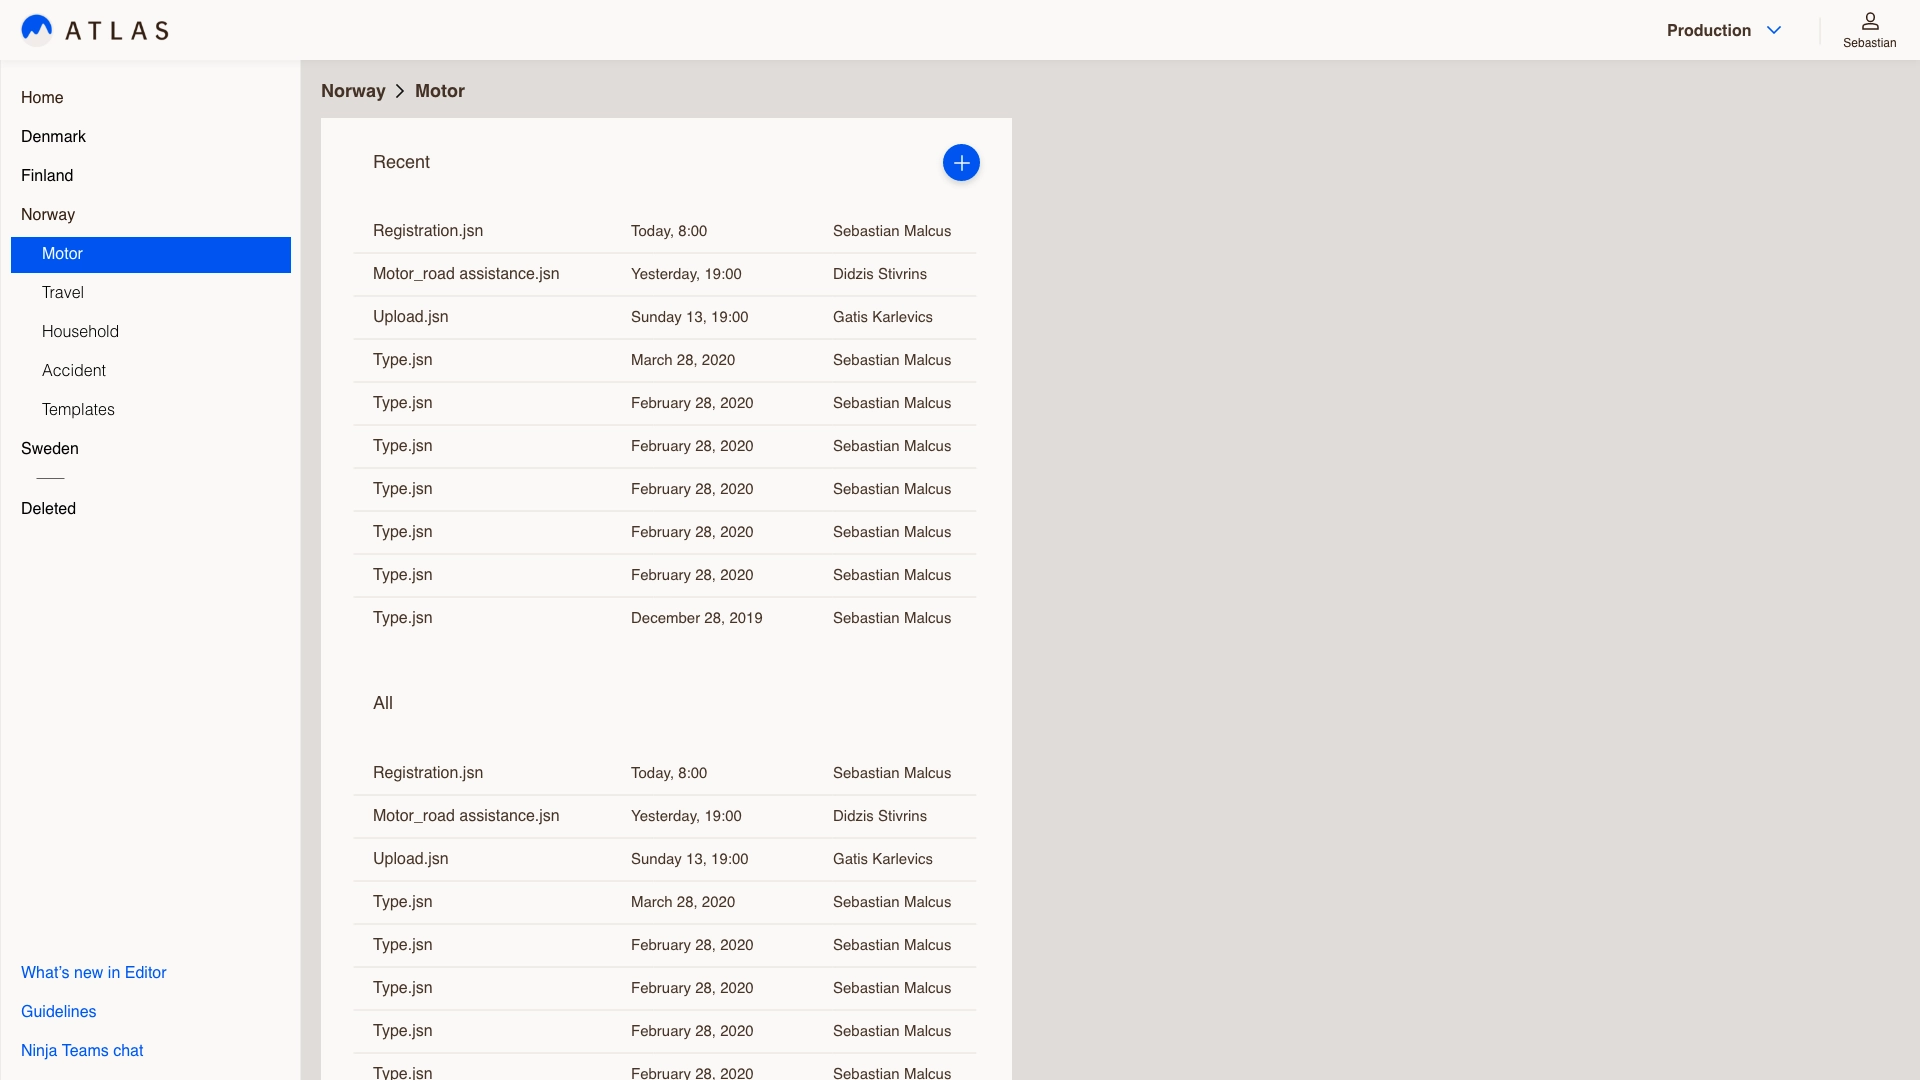The image size is (1920, 1080).
Task: Click Sunday 13, 19:00 in the All list
Action: point(690,859)
